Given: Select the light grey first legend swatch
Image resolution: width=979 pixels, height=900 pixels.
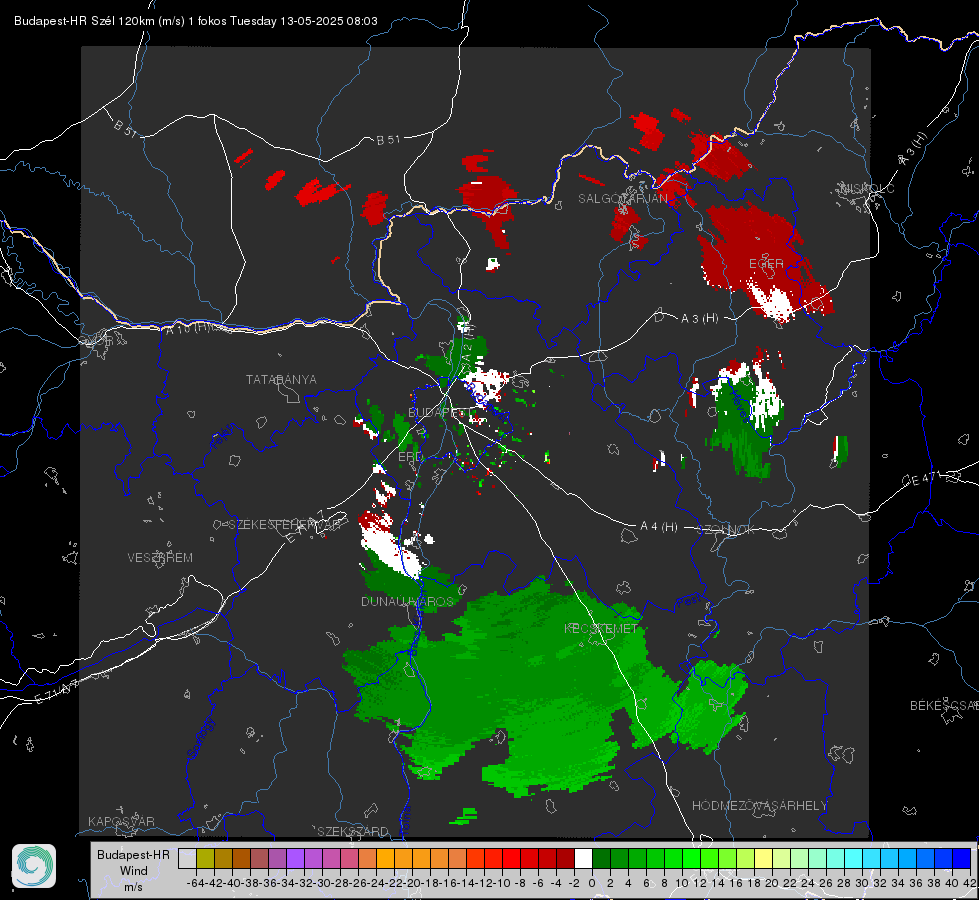Looking at the screenshot, I should [187, 858].
